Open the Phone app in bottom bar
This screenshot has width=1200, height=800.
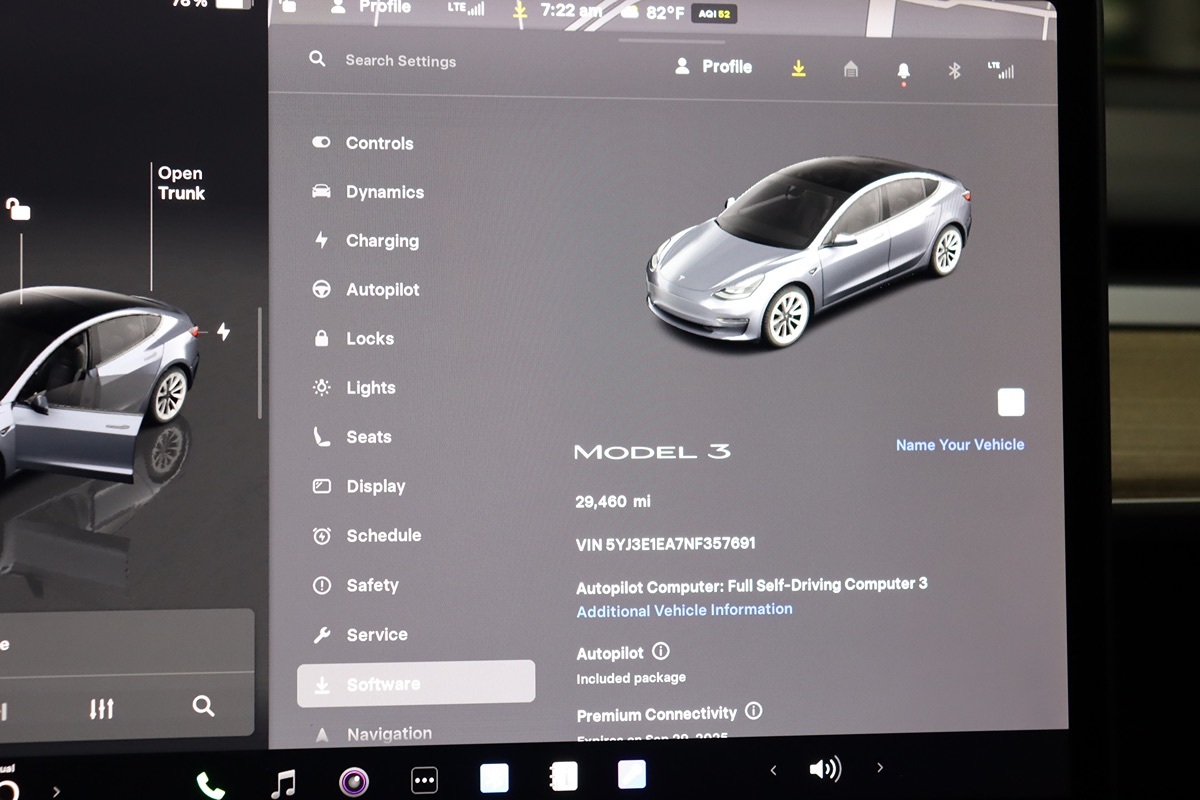point(210,784)
